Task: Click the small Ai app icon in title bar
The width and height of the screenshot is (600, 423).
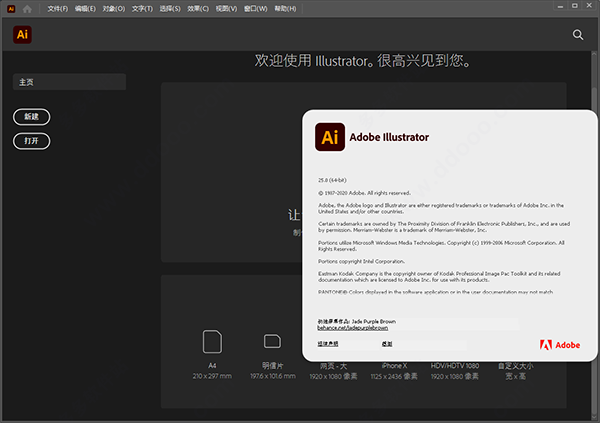Action: [x=11, y=9]
